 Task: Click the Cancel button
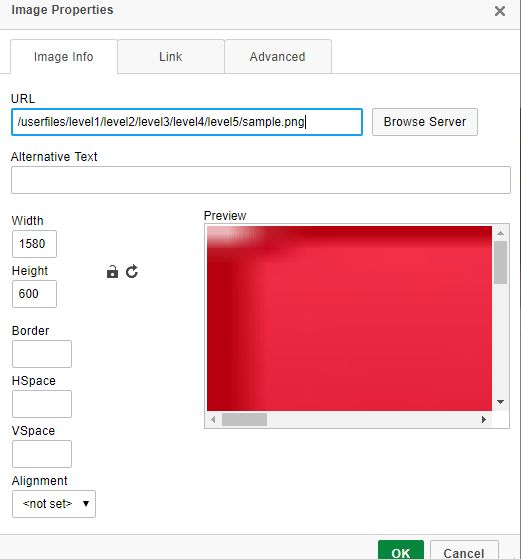tap(464, 551)
